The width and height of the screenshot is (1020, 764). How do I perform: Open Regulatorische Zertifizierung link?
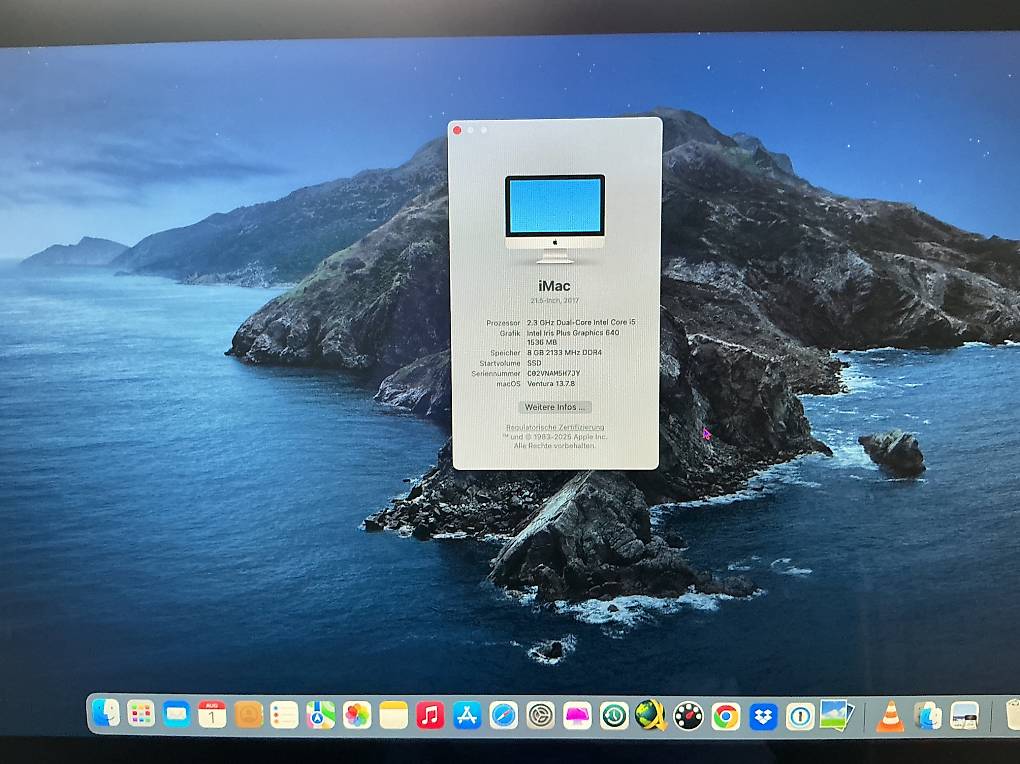click(x=555, y=428)
